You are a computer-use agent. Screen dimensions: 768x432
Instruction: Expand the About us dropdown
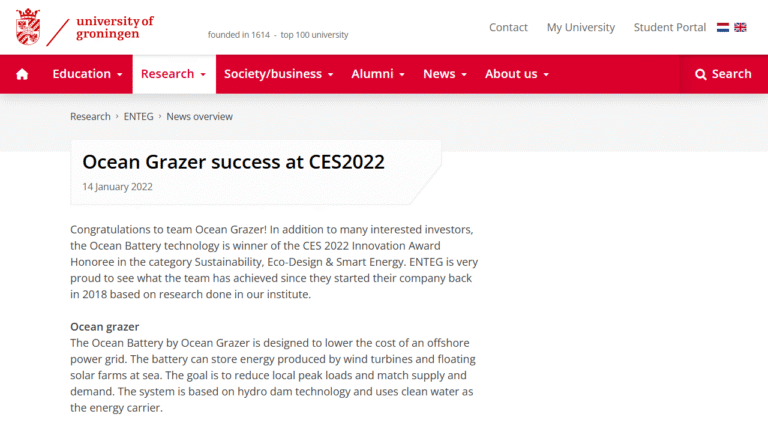(x=516, y=74)
